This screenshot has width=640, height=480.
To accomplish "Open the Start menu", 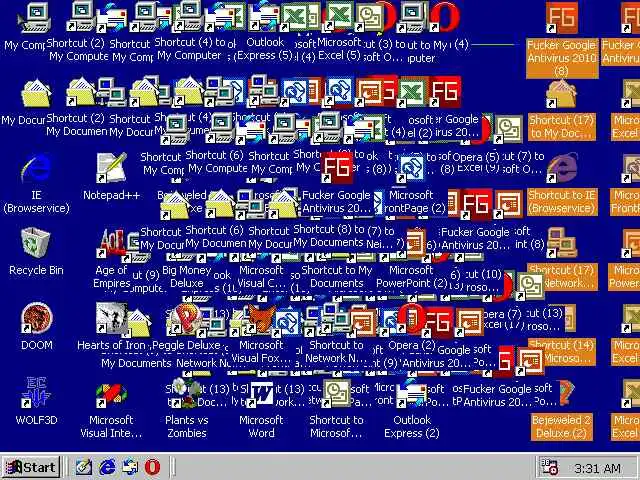I will point(31,467).
